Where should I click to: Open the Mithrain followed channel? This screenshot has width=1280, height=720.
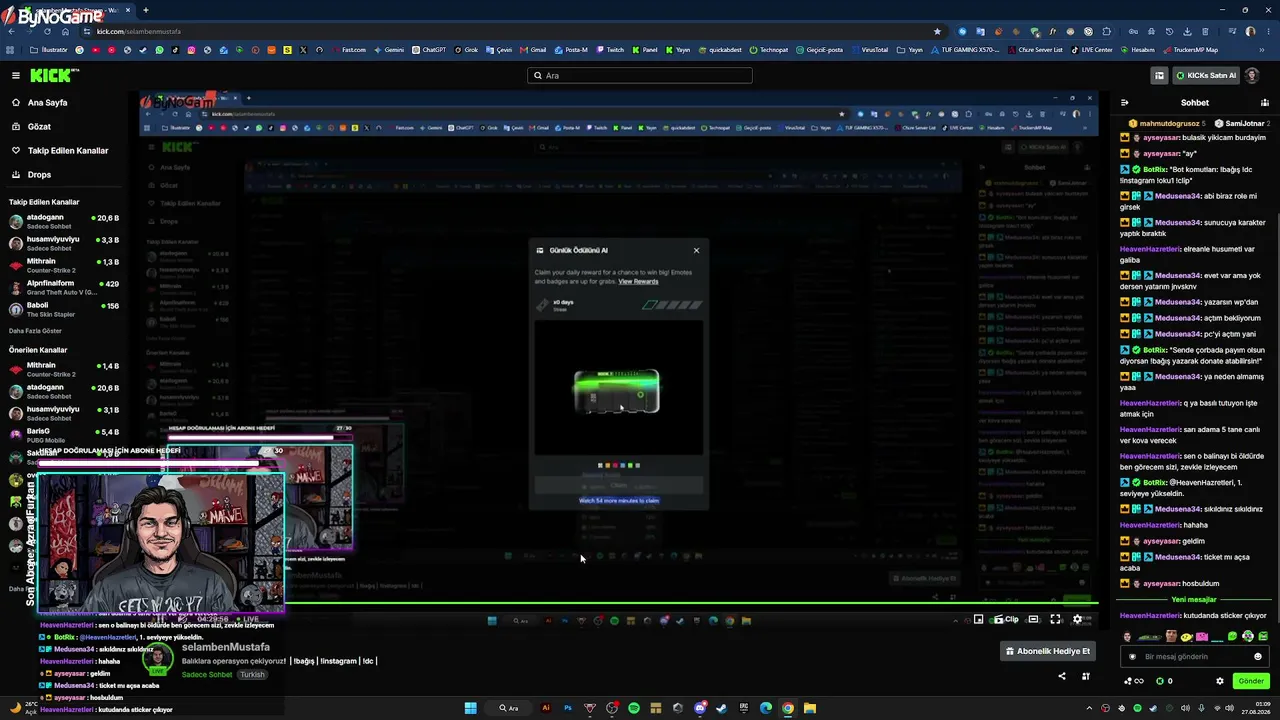tap(64, 265)
